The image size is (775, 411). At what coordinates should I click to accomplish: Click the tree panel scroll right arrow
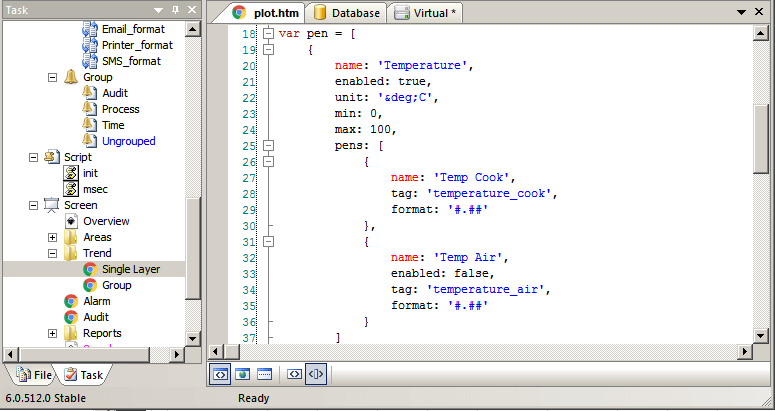pos(177,354)
